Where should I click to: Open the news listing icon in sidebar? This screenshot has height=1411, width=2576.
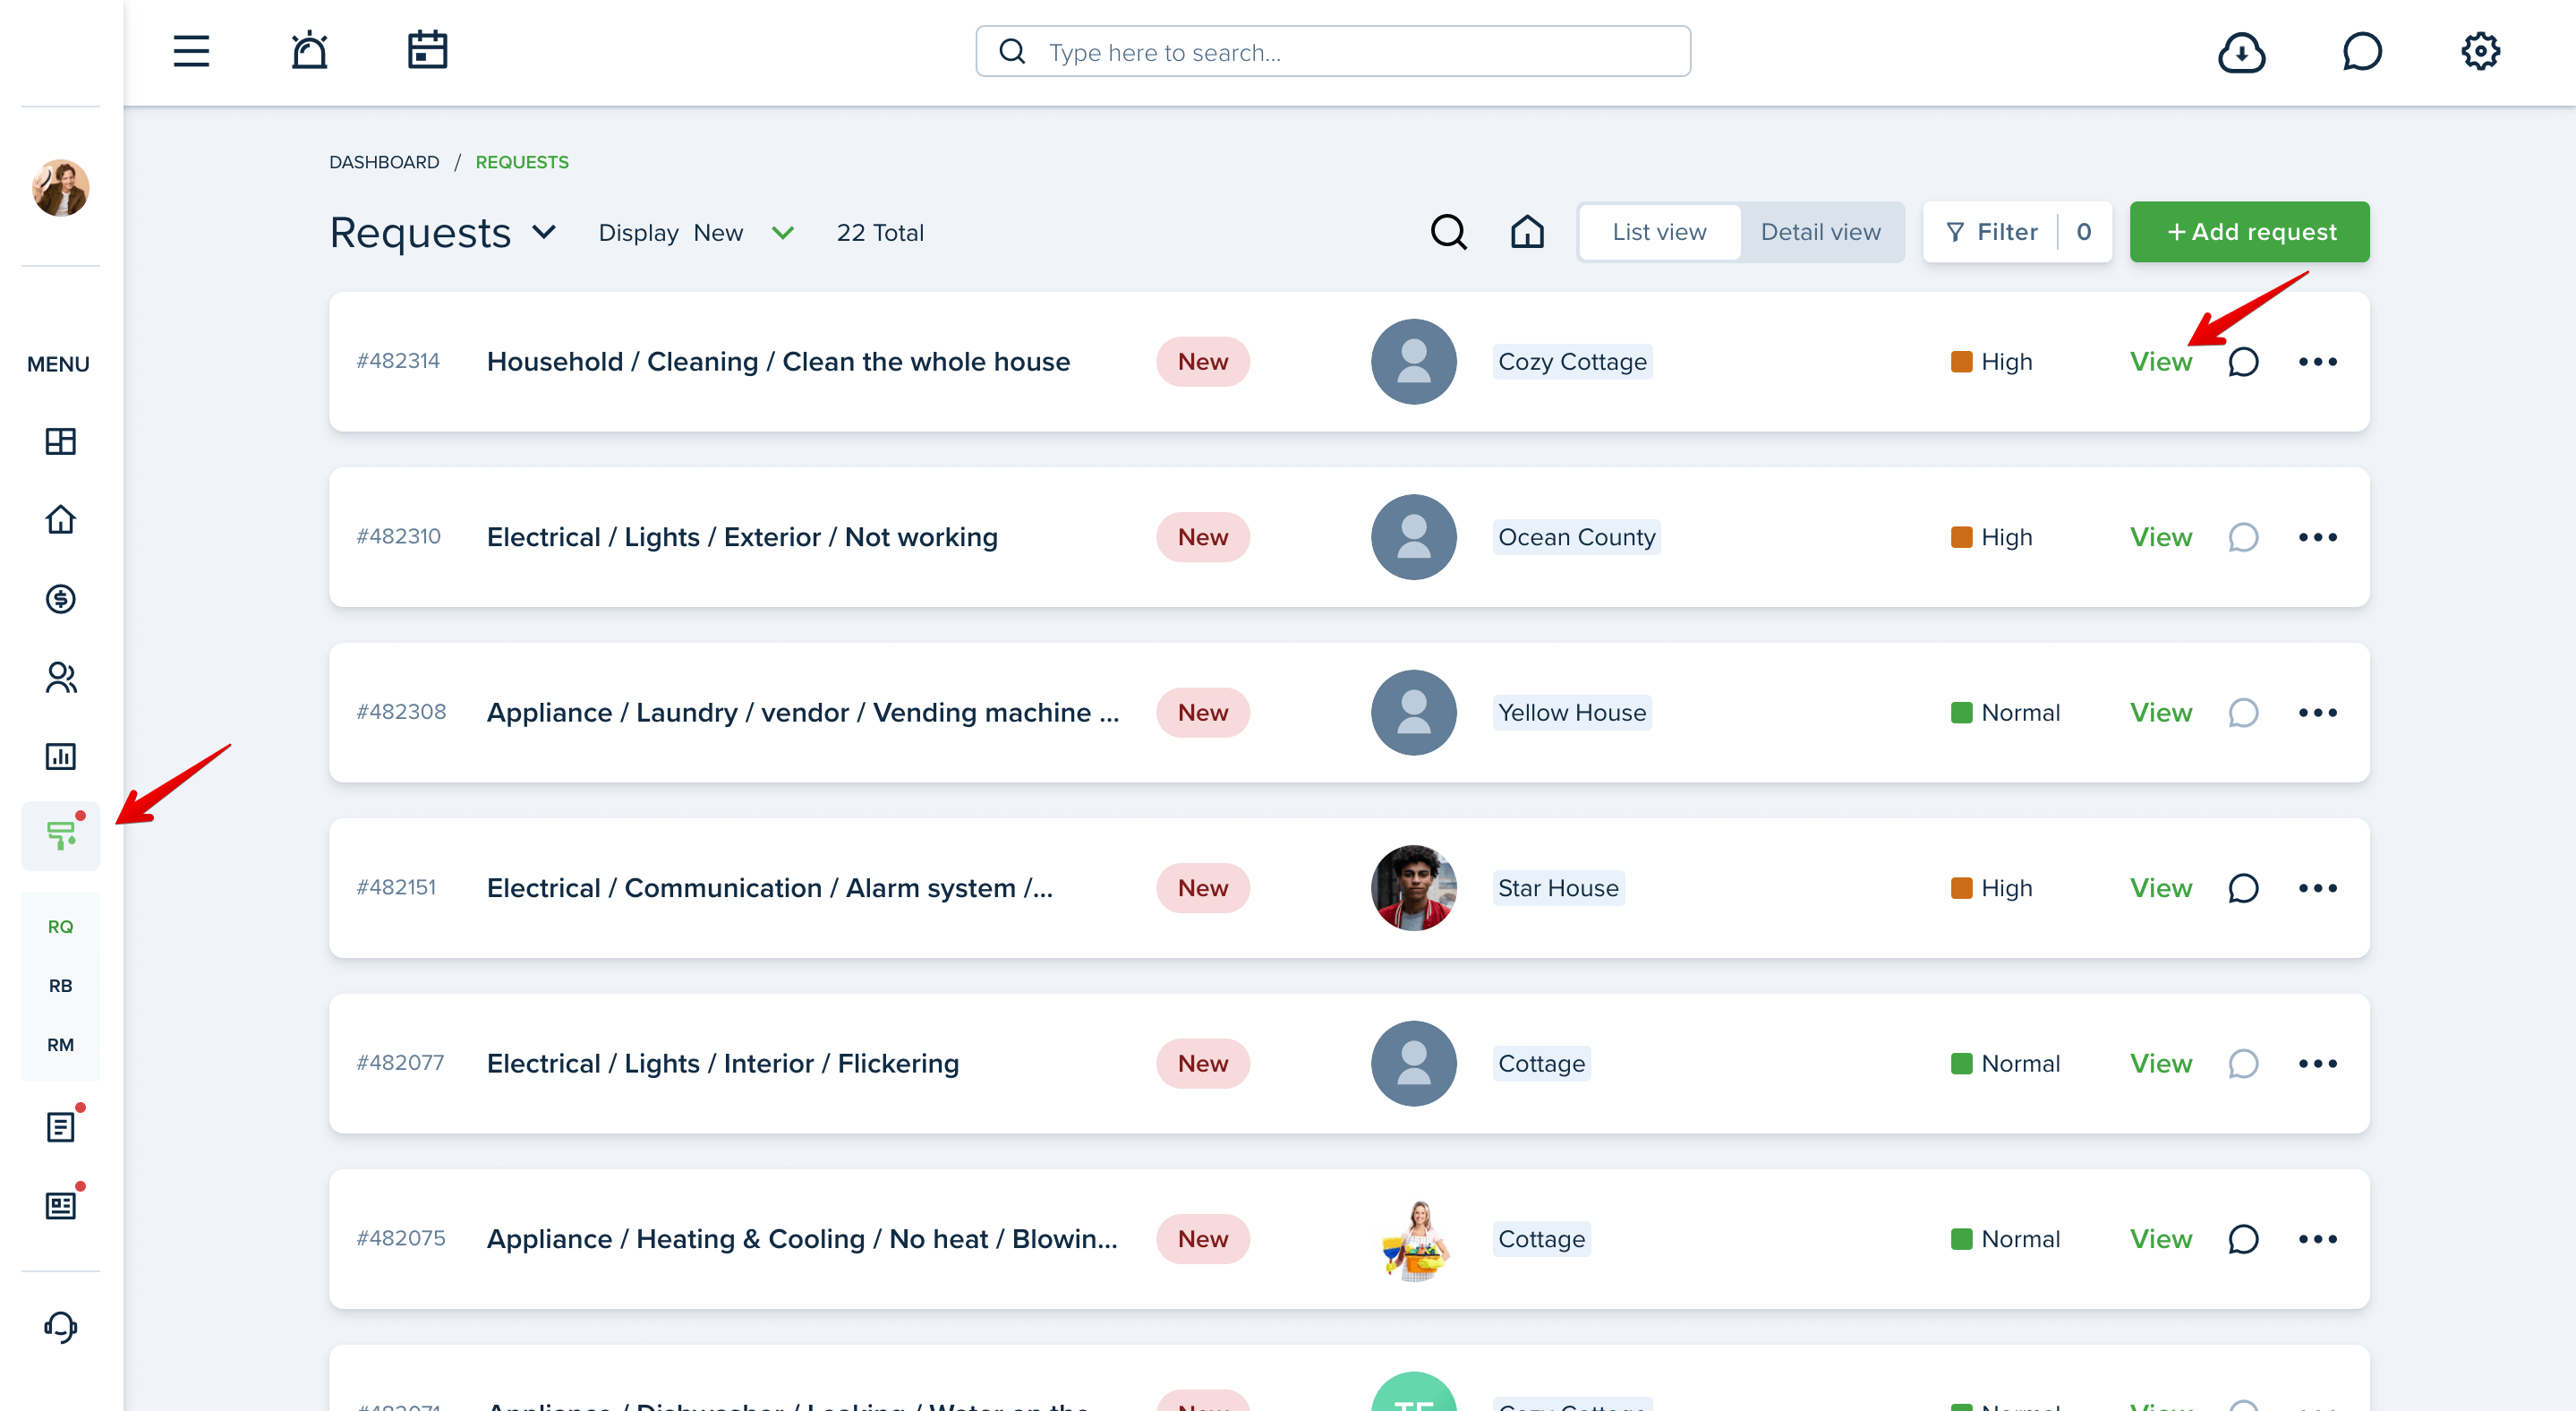pos(60,1205)
